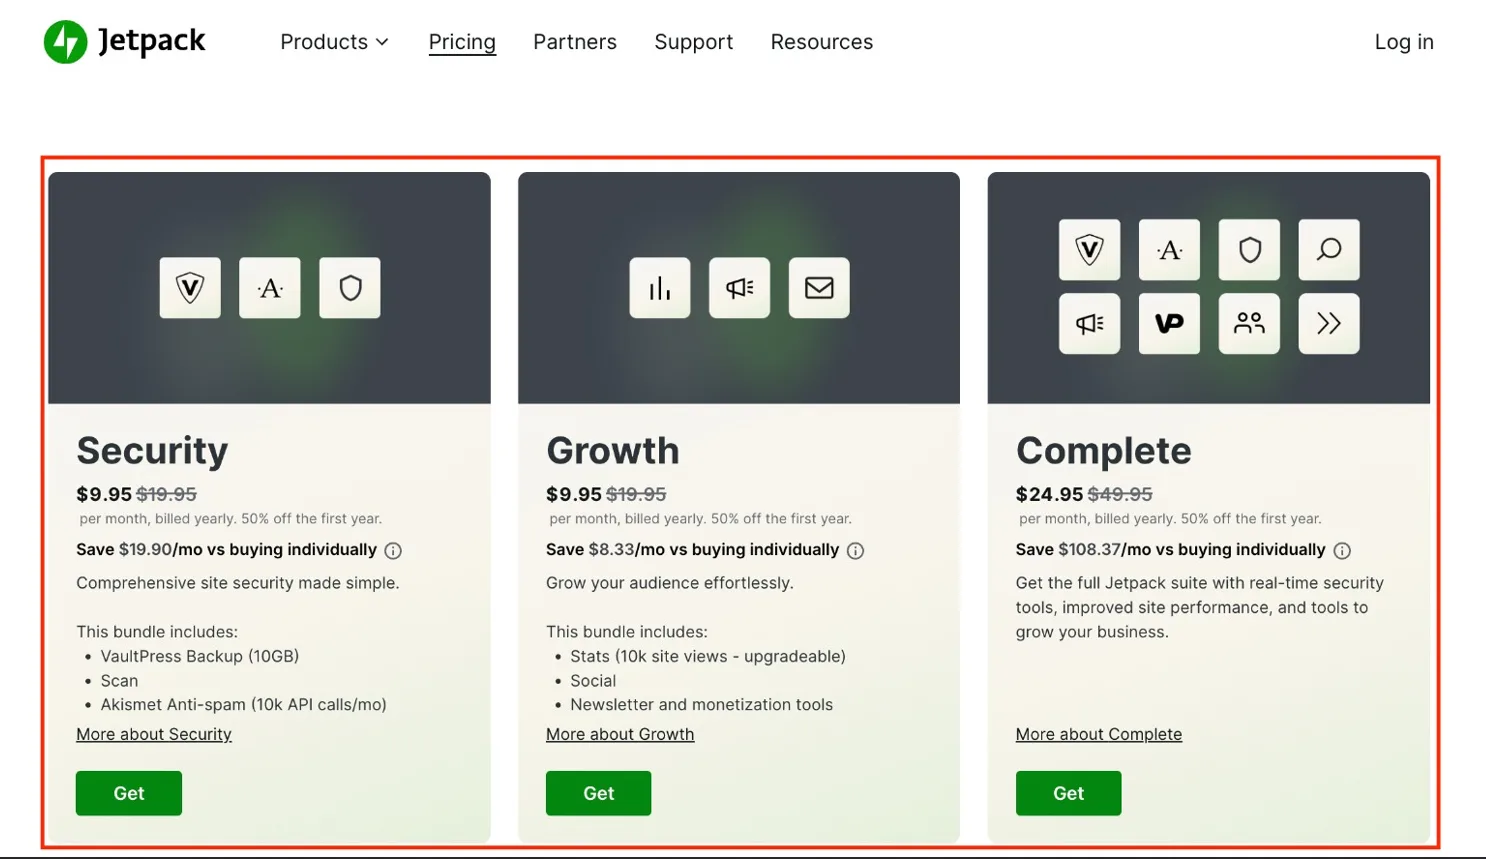Viewport: 1486px width, 859px height.
Task: Click "Akismet Anti-spam (10k API calls/mo)" item
Action: [x=243, y=705]
